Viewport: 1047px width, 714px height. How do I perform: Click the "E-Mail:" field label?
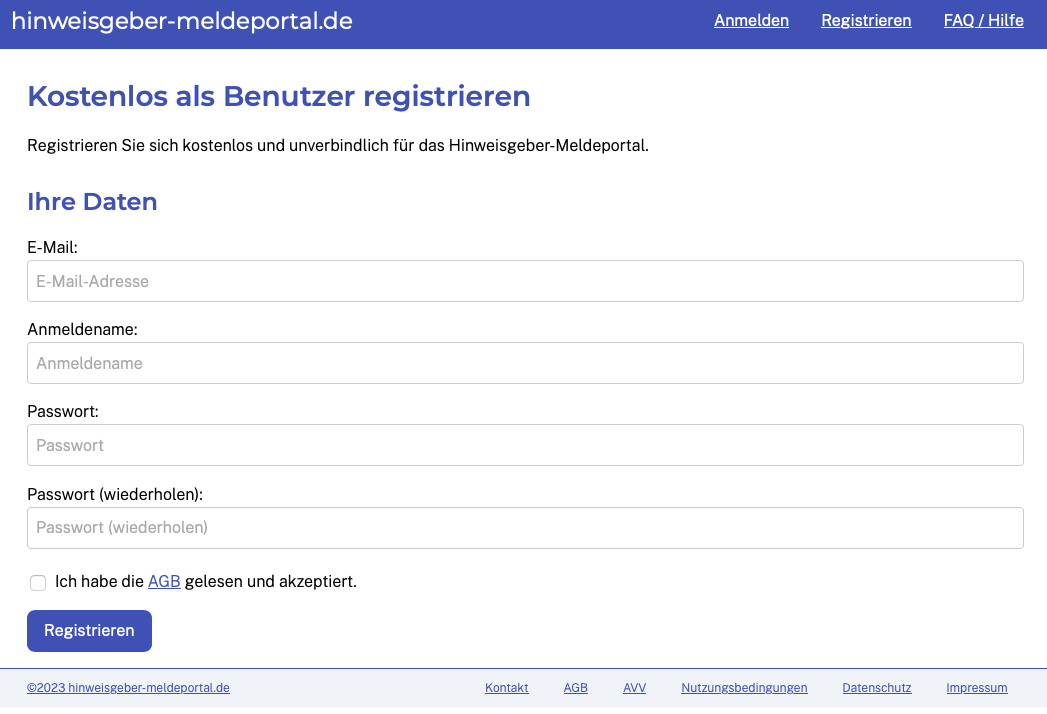coord(52,247)
